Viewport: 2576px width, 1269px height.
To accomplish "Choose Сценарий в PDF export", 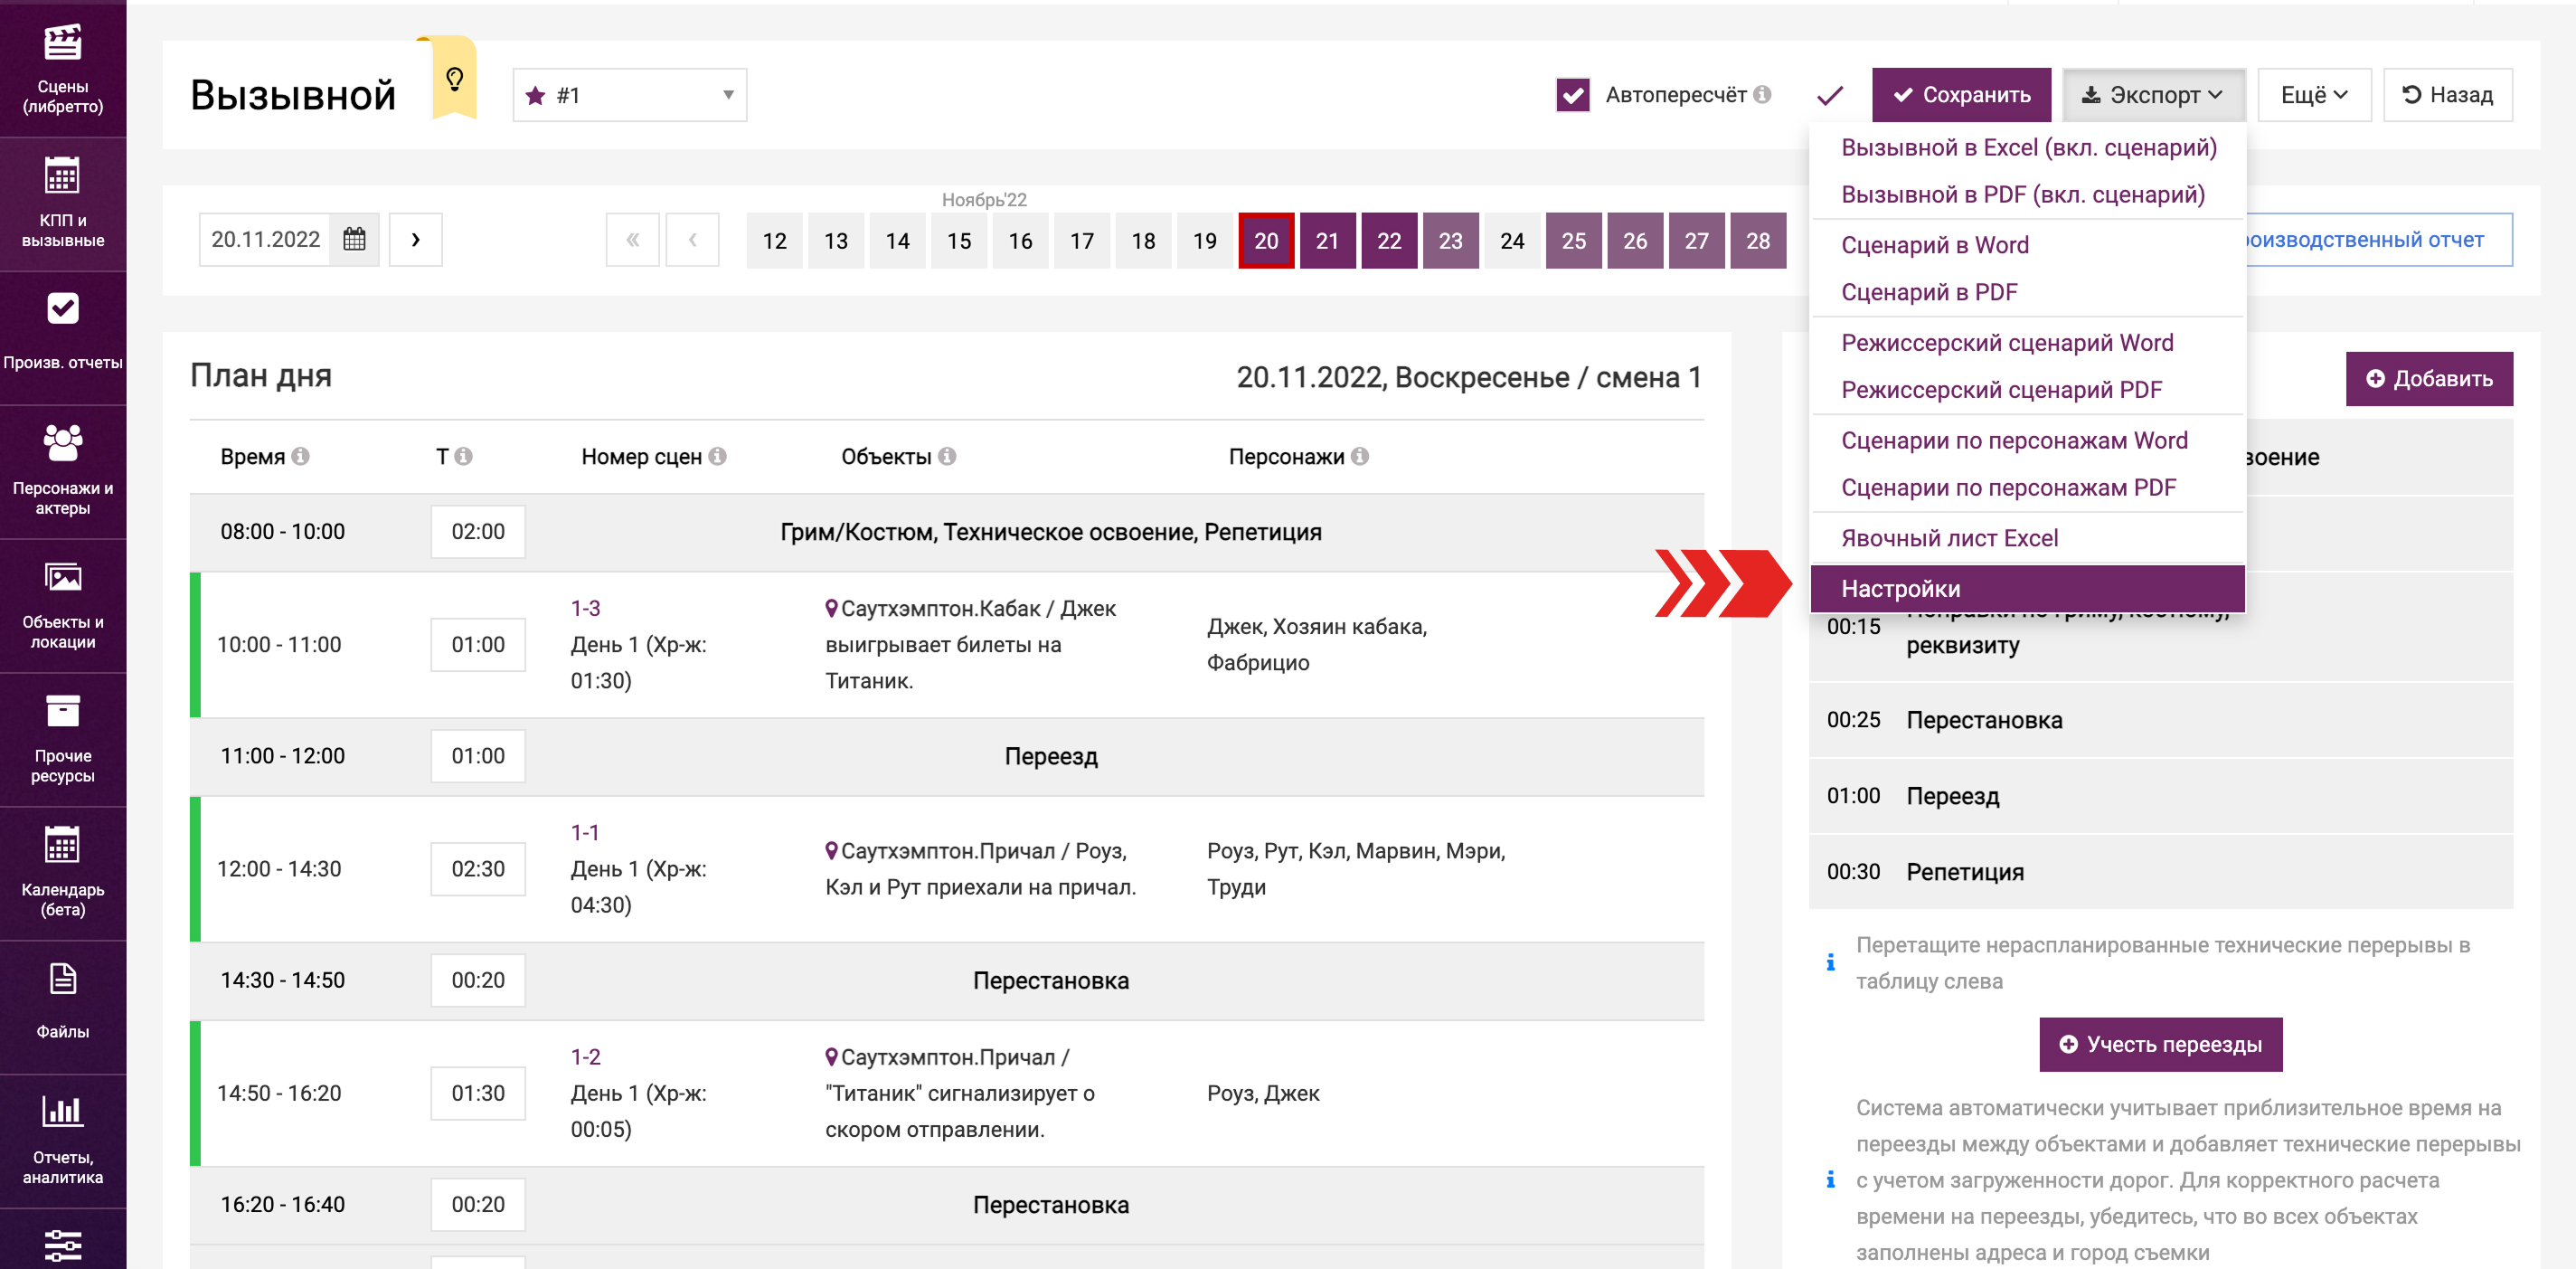I will [x=2028, y=292].
